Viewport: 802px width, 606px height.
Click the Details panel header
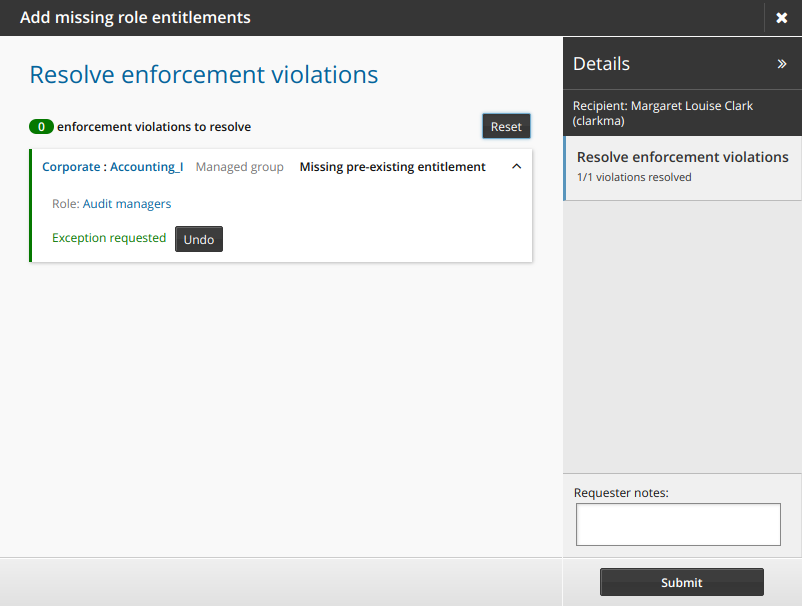(601, 63)
